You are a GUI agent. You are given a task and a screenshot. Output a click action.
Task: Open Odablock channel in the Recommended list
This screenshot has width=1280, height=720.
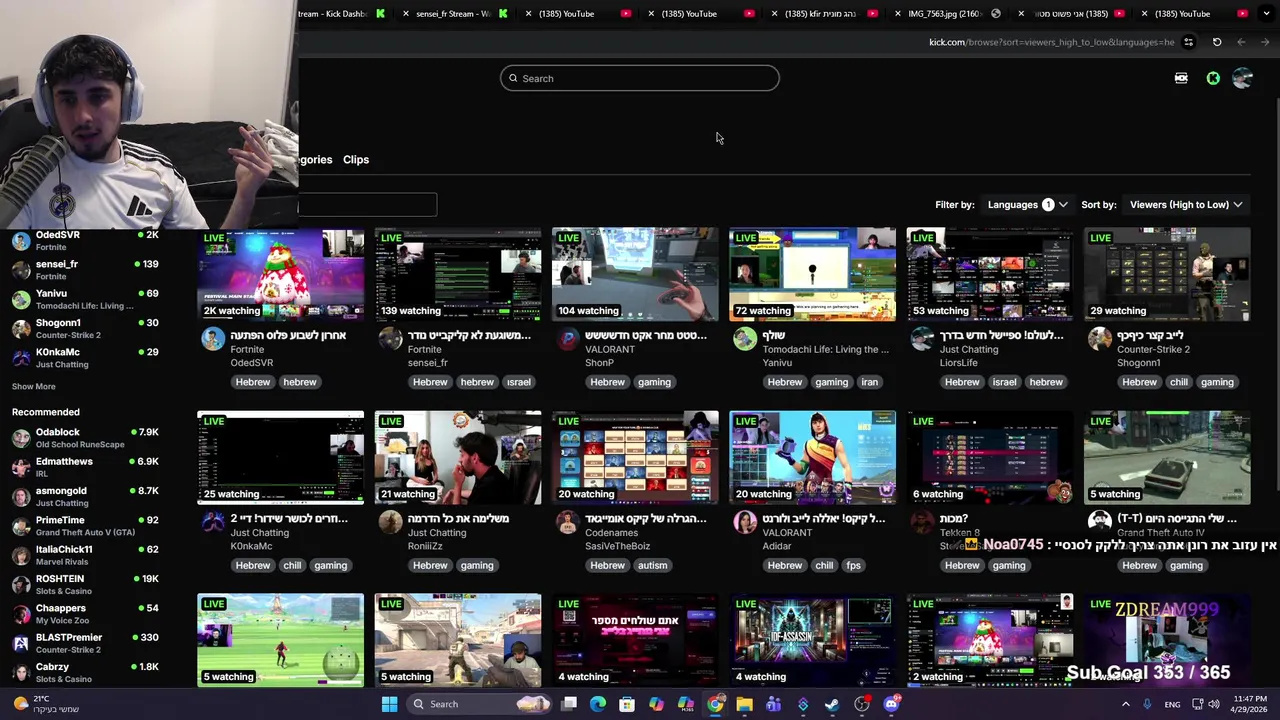tap(85, 437)
